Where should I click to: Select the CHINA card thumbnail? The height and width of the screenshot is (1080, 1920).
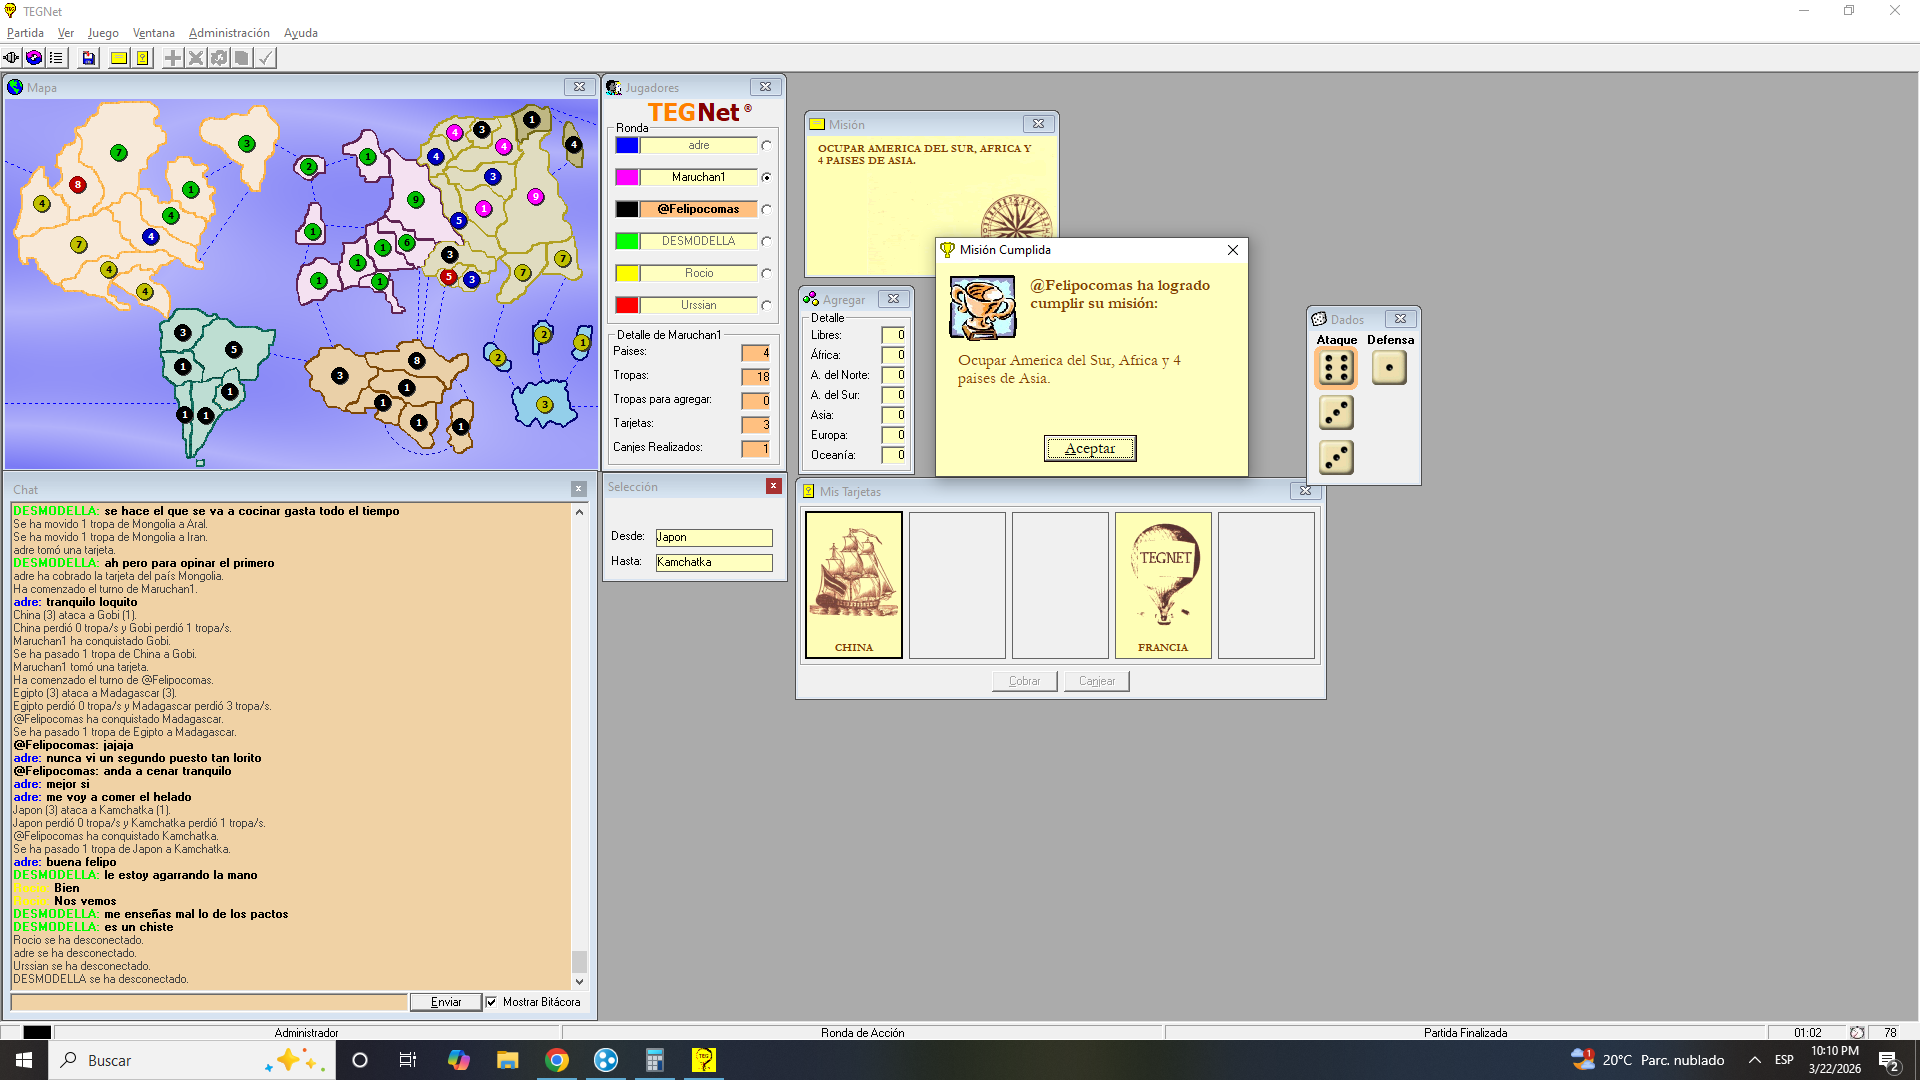point(854,585)
